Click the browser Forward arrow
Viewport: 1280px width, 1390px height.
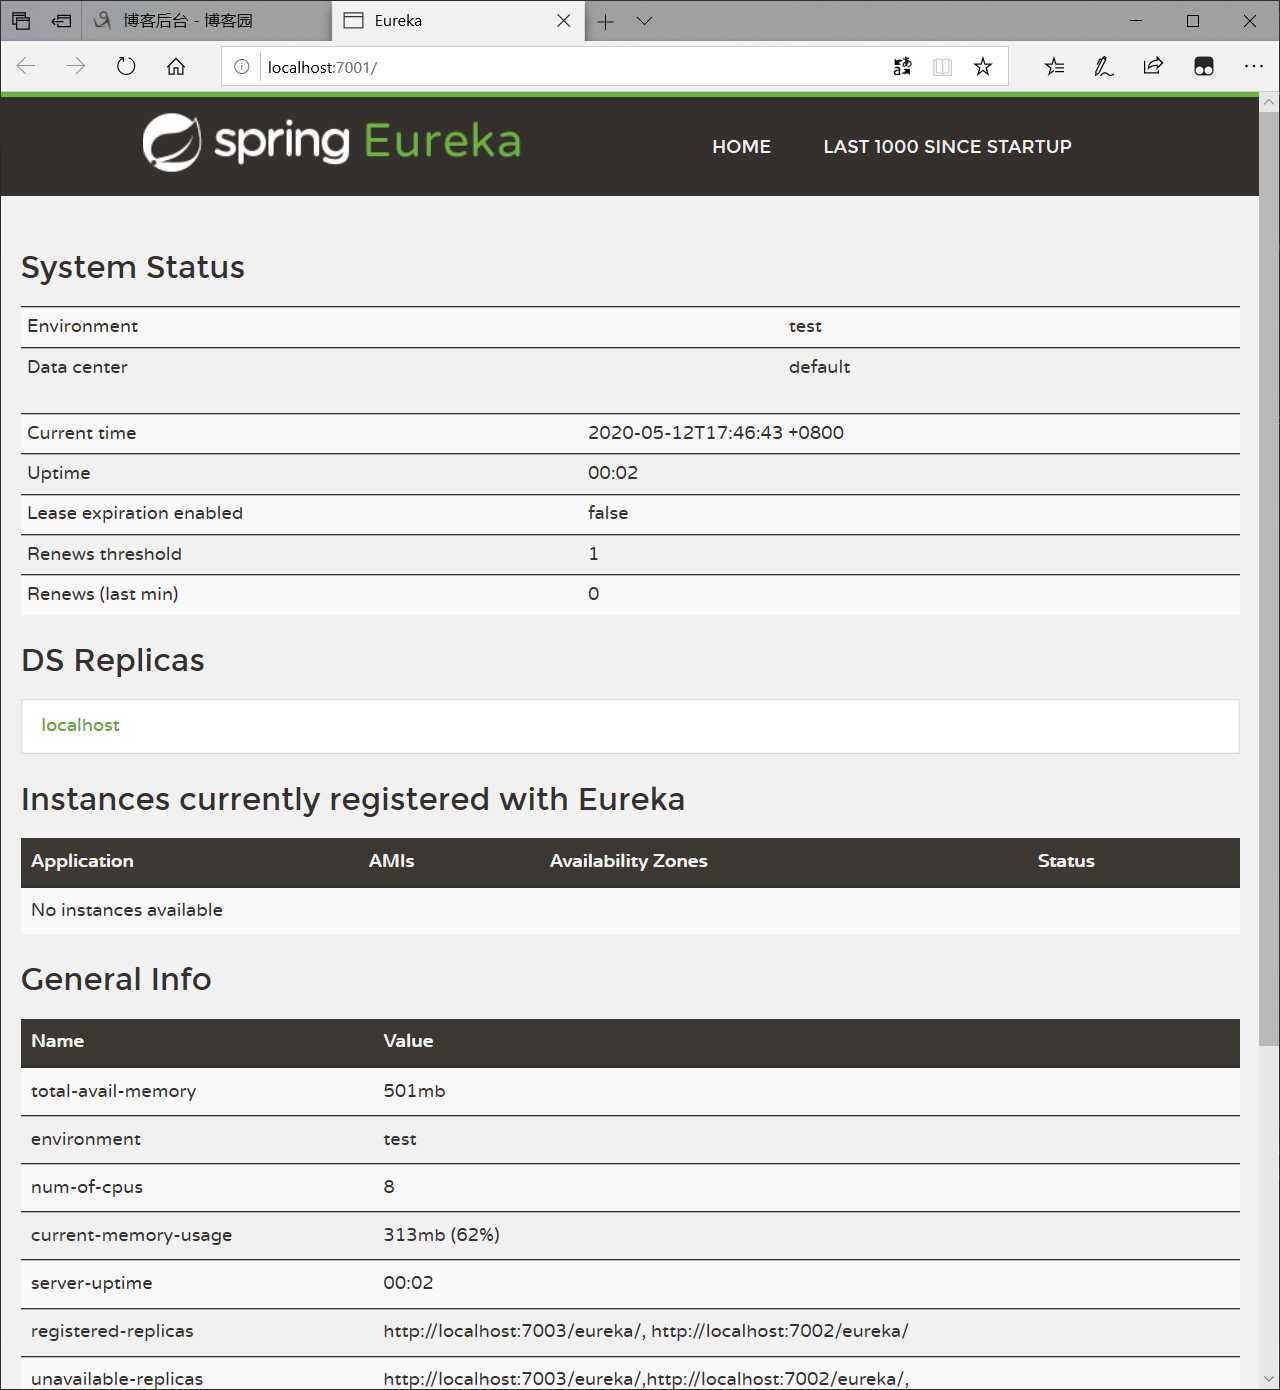click(76, 67)
